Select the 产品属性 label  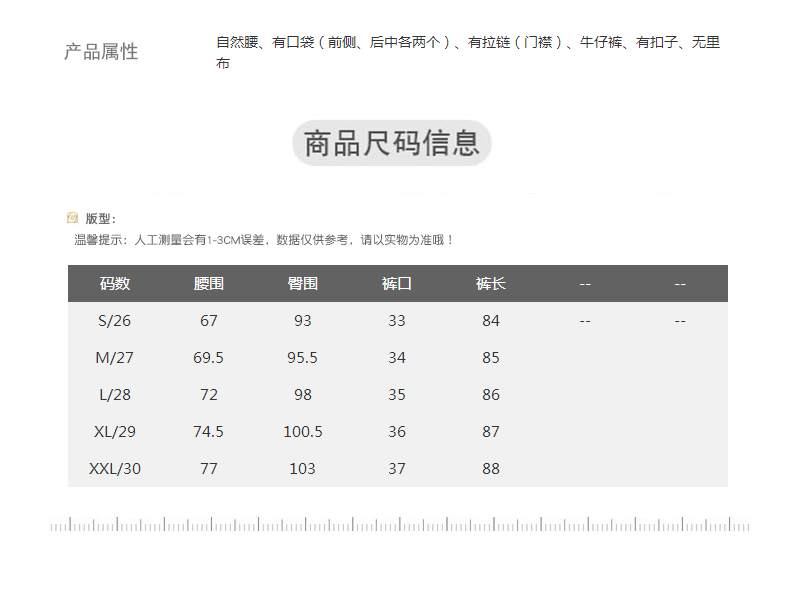coord(101,52)
